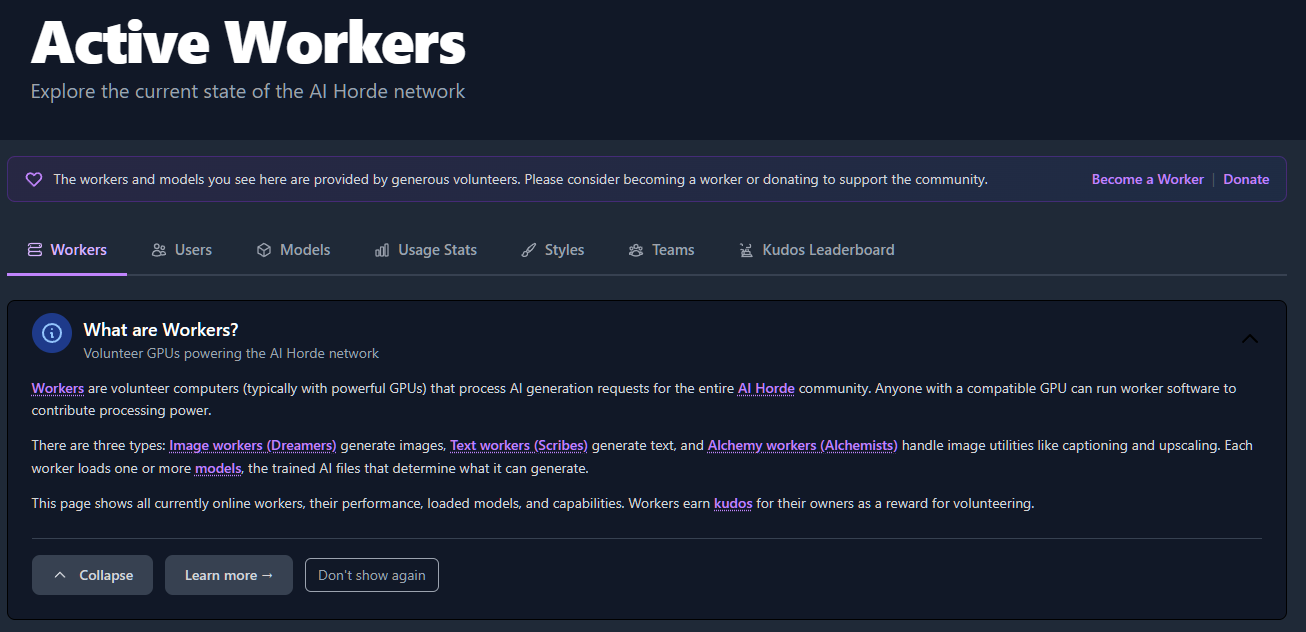
Task: Click the Teams tab group icon
Action: [x=636, y=250]
